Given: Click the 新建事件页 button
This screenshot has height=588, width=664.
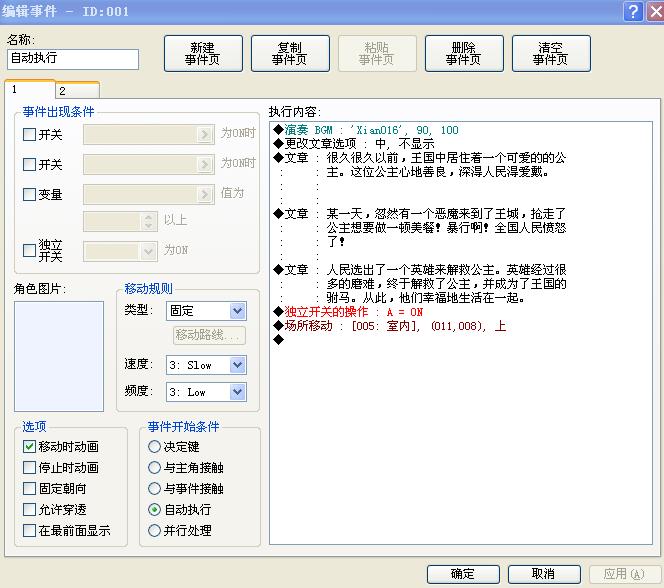Looking at the screenshot, I should click(x=203, y=53).
